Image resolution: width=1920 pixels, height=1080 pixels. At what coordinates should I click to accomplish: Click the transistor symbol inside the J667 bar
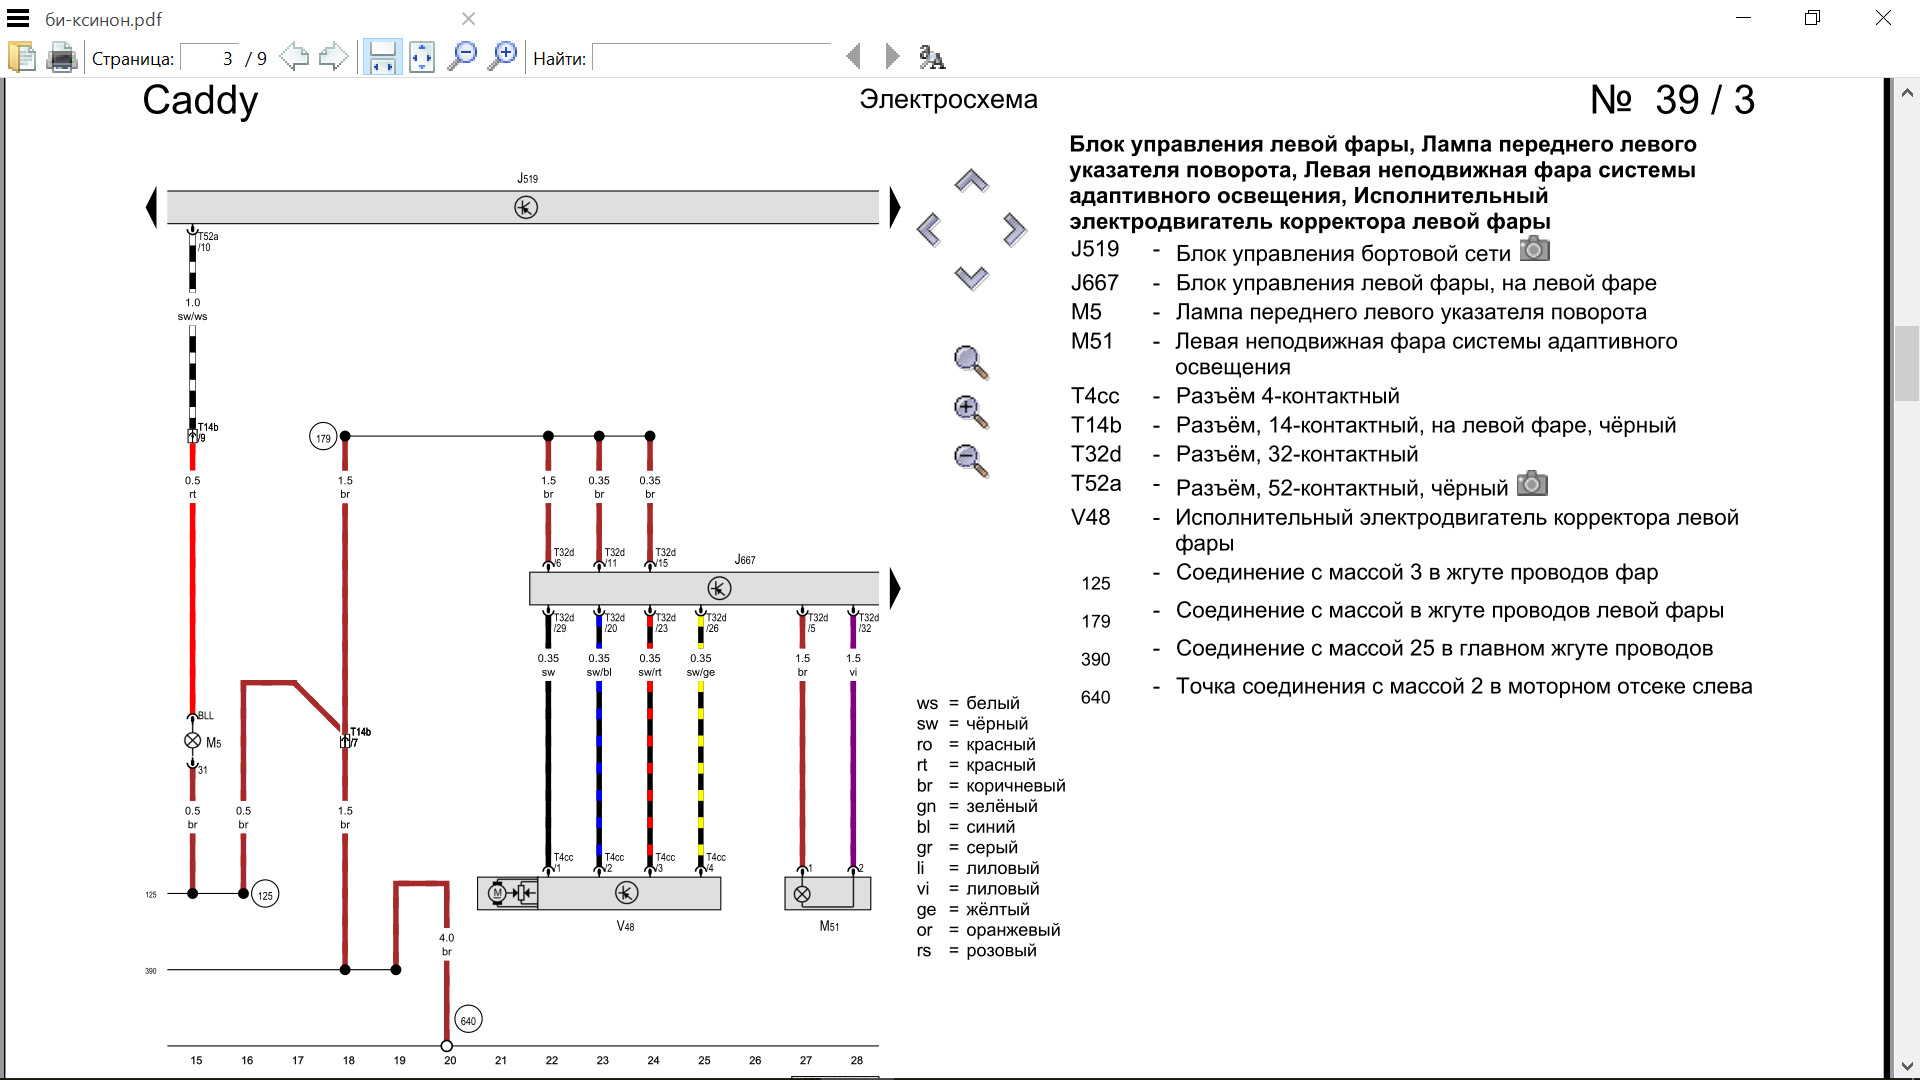(x=719, y=588)
